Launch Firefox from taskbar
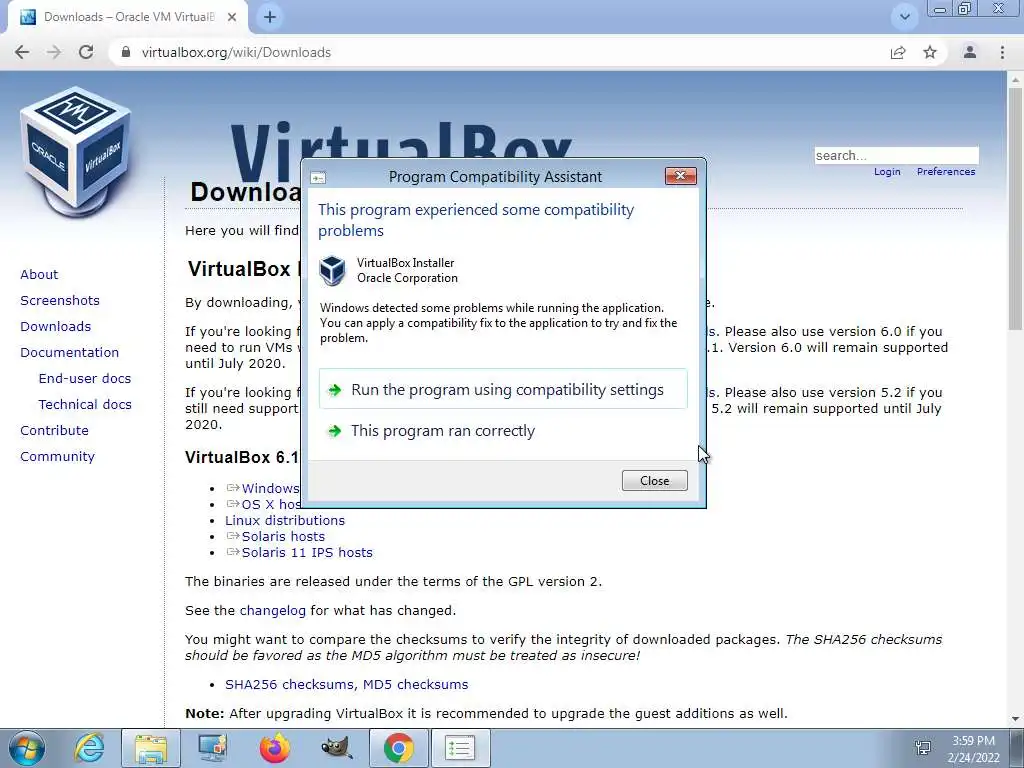The width and height of the screenshot is (1024, 768). point(275,748)
